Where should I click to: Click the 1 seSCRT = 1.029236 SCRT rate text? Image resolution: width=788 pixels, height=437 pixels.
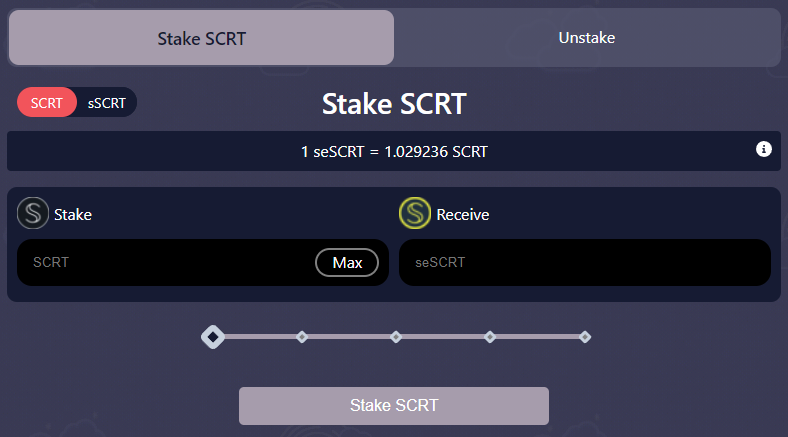pos(394,152)
